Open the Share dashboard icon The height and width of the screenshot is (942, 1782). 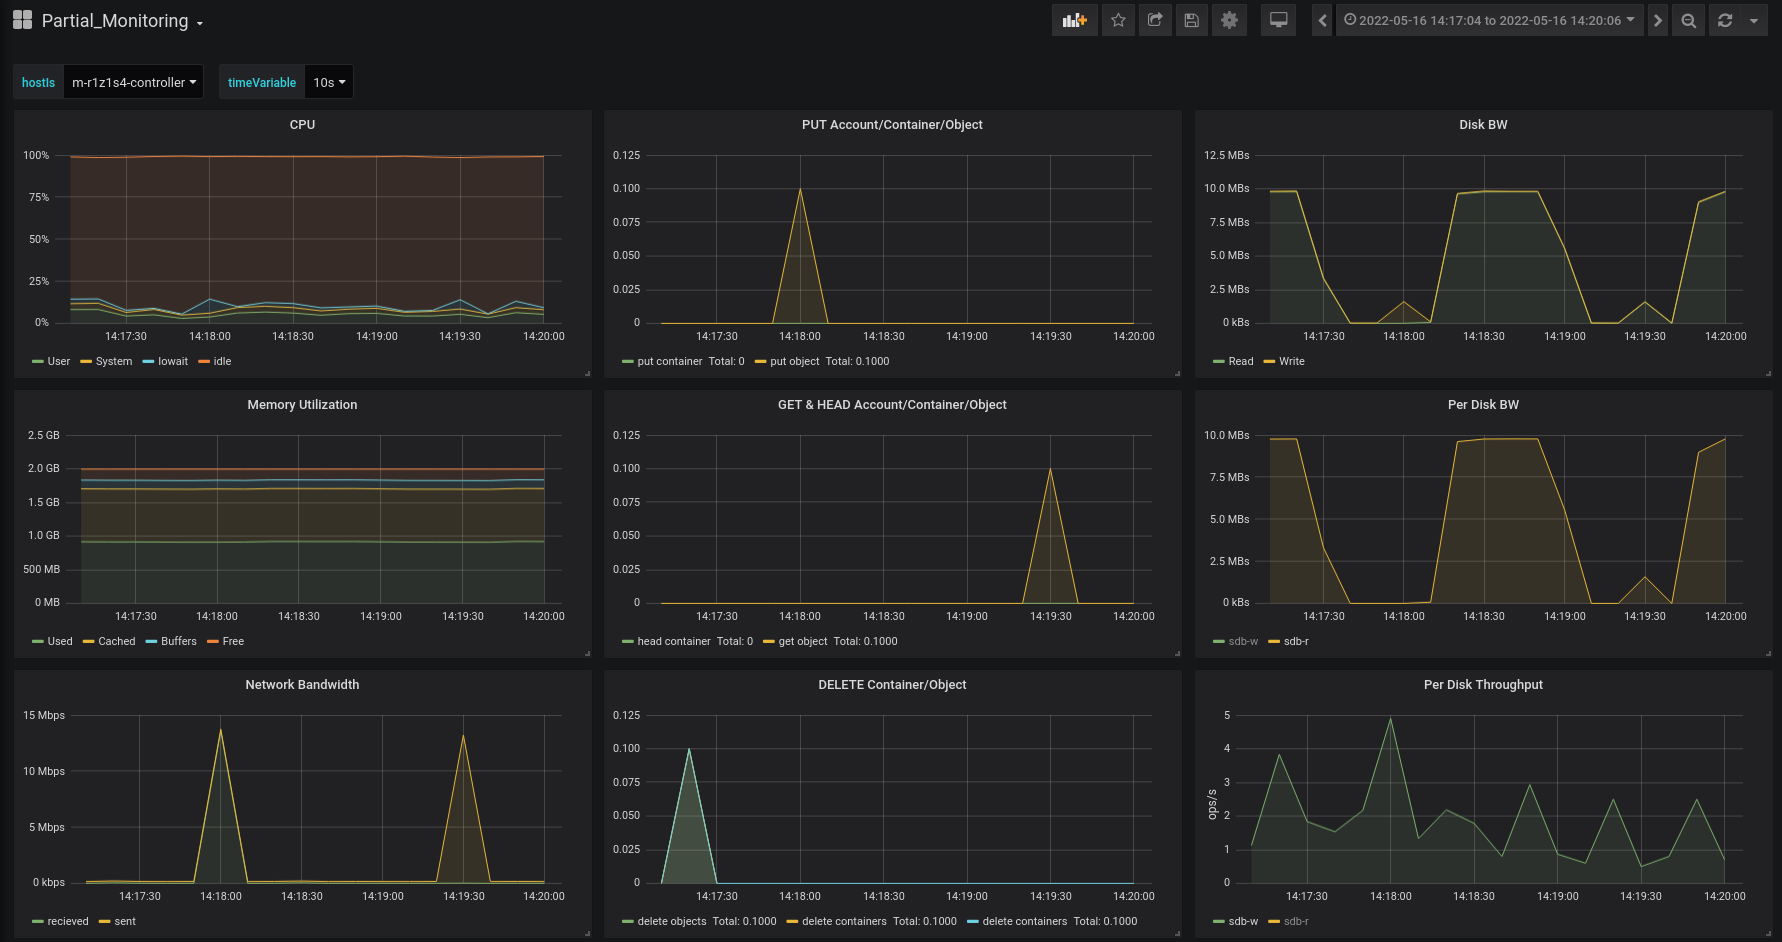point(1155,20)
